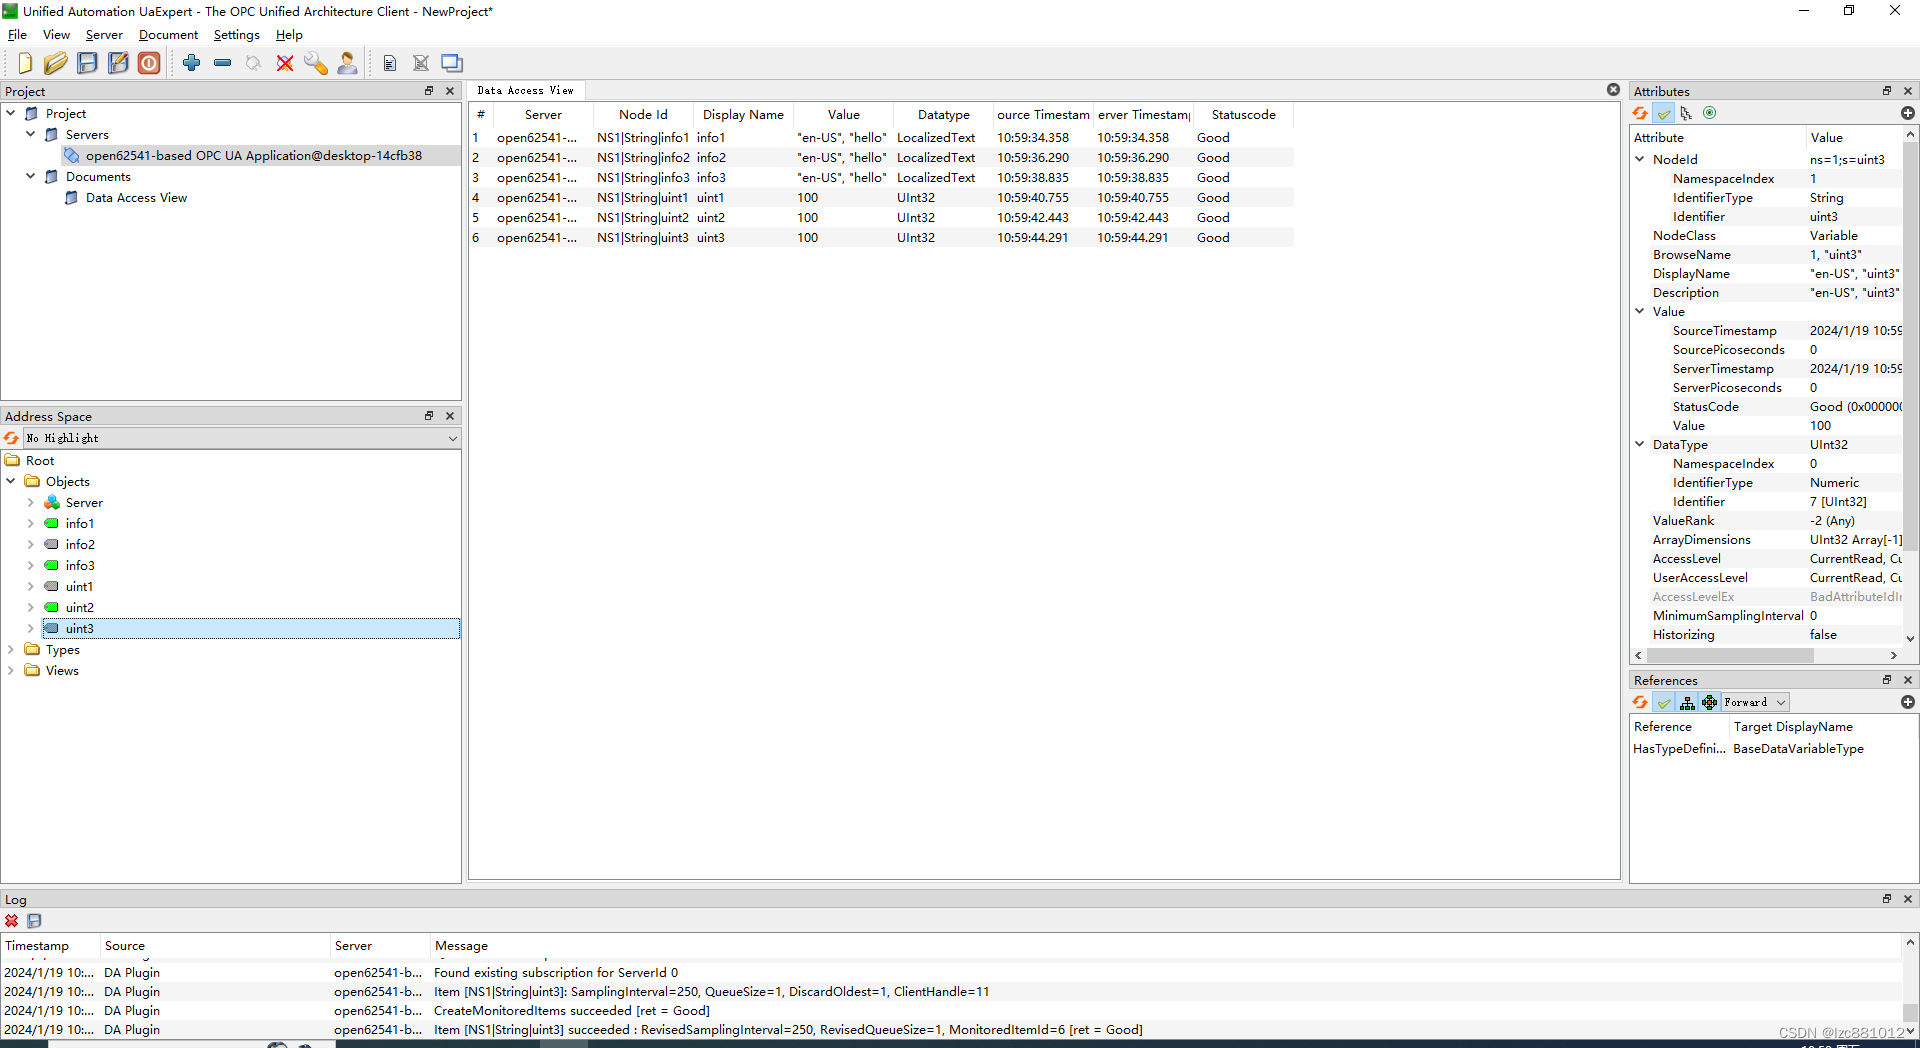
Task: Open the Forward direction dropdown in References
Action: point(1755,702)
